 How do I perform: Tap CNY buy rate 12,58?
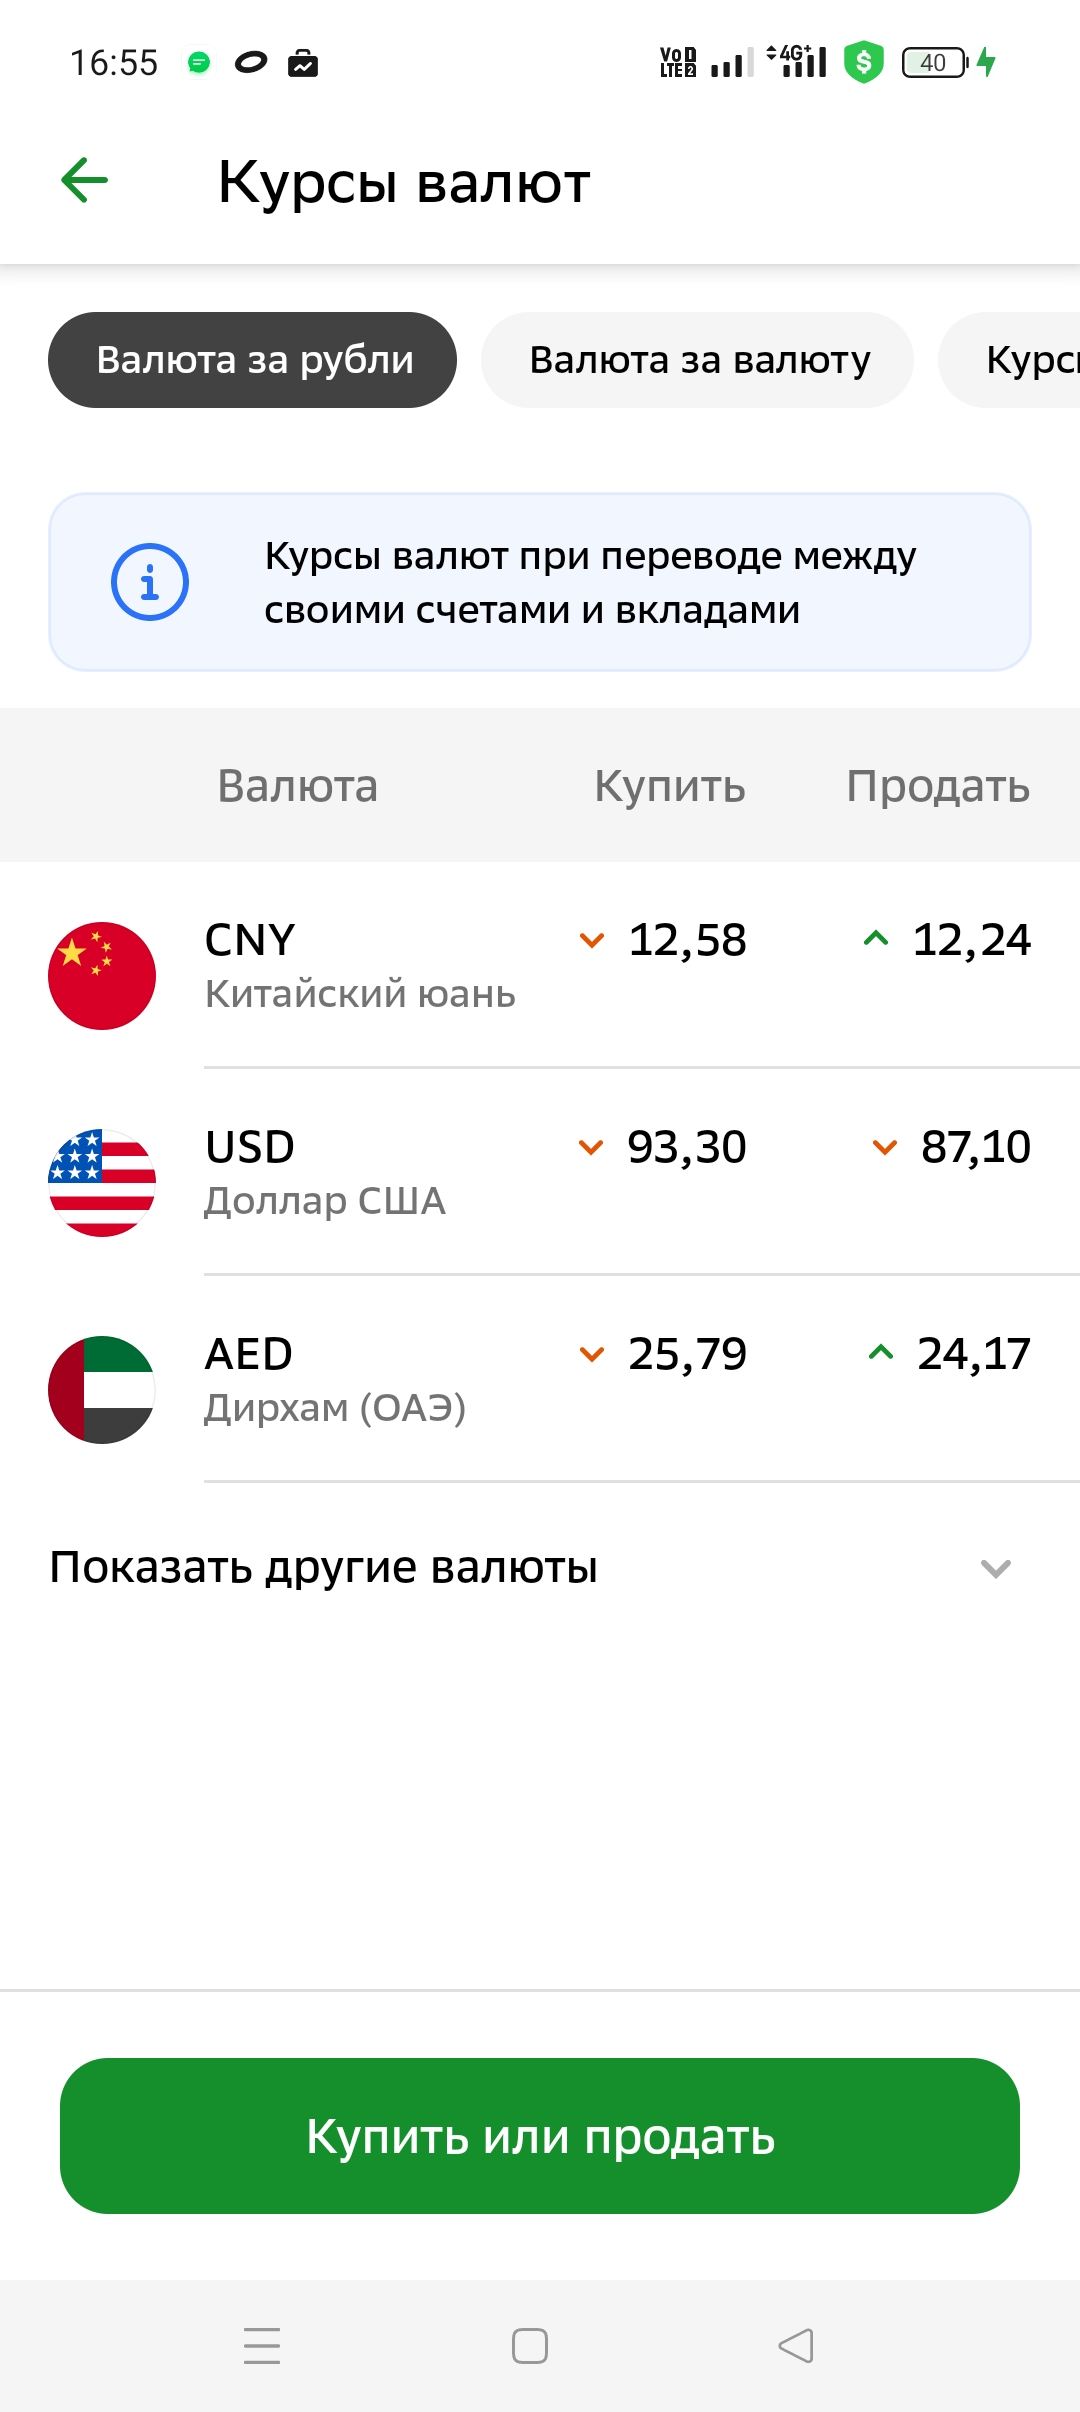click(687, 940)
